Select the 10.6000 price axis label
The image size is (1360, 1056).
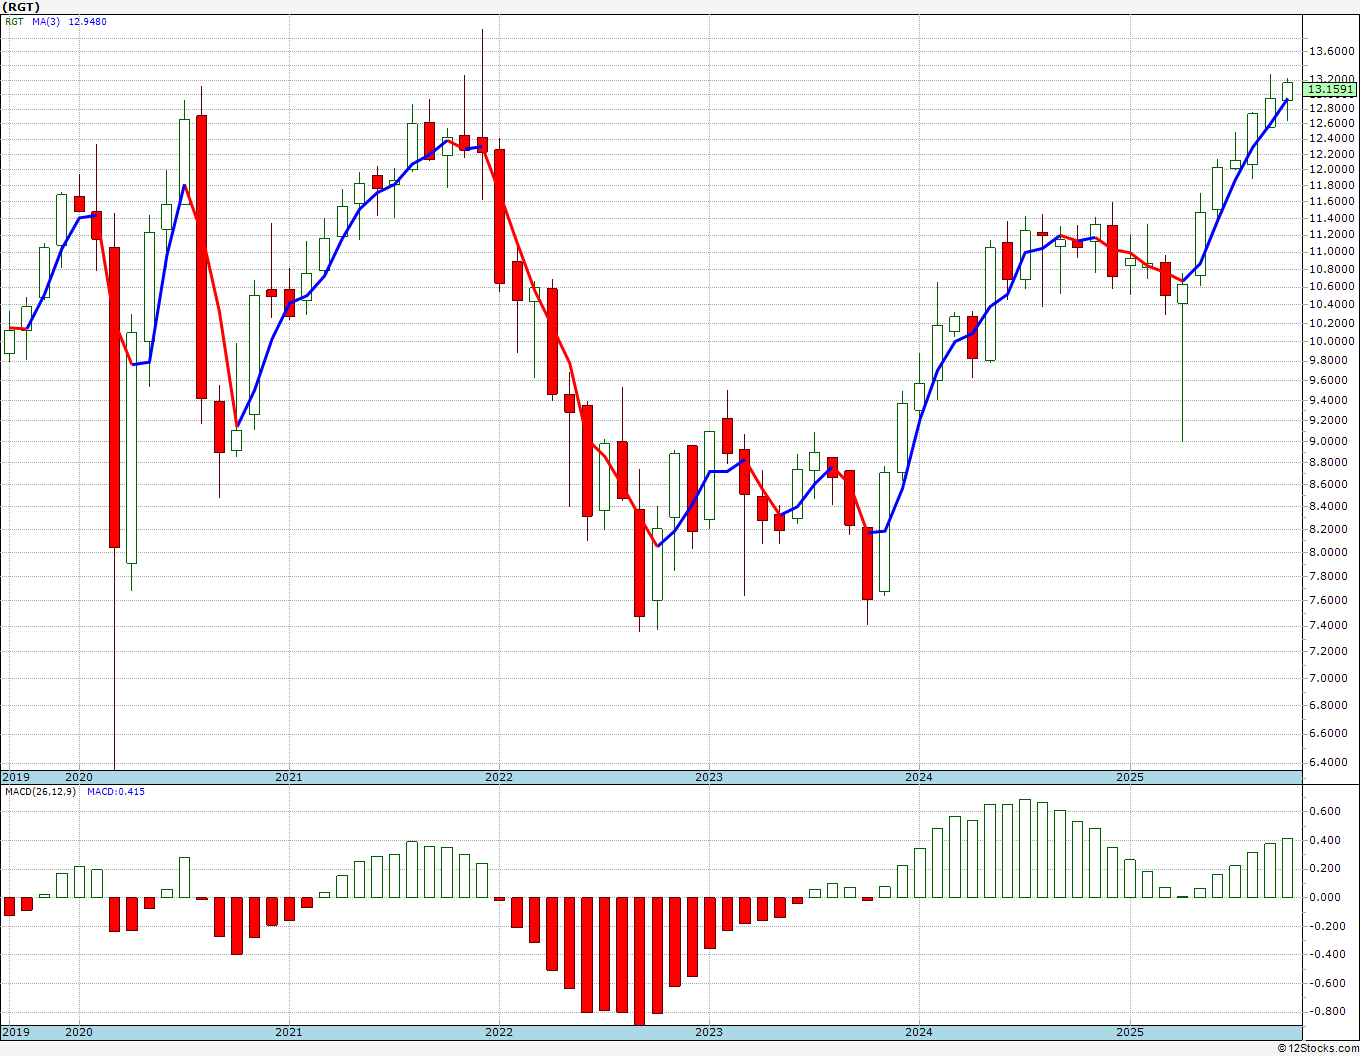tap(1332, 287)
